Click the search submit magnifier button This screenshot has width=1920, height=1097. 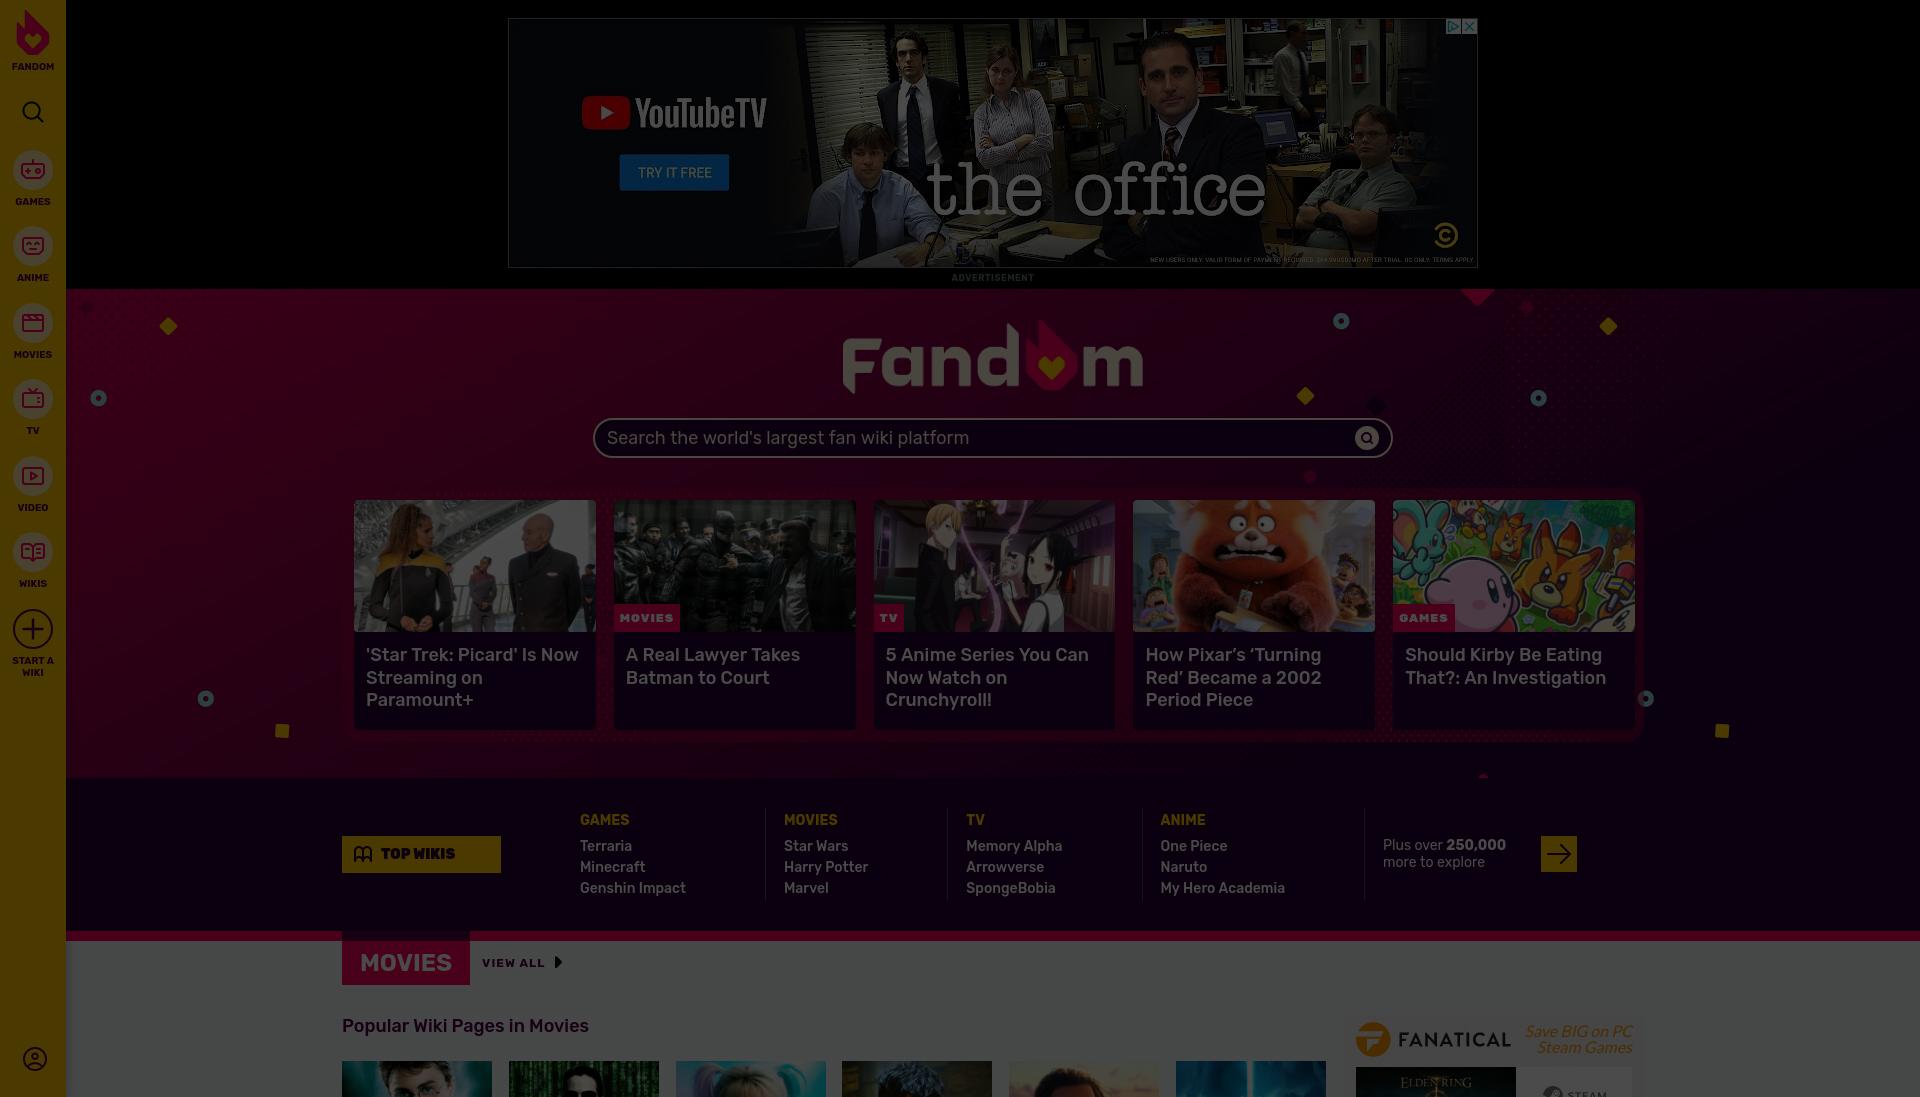click(1366, 438)
